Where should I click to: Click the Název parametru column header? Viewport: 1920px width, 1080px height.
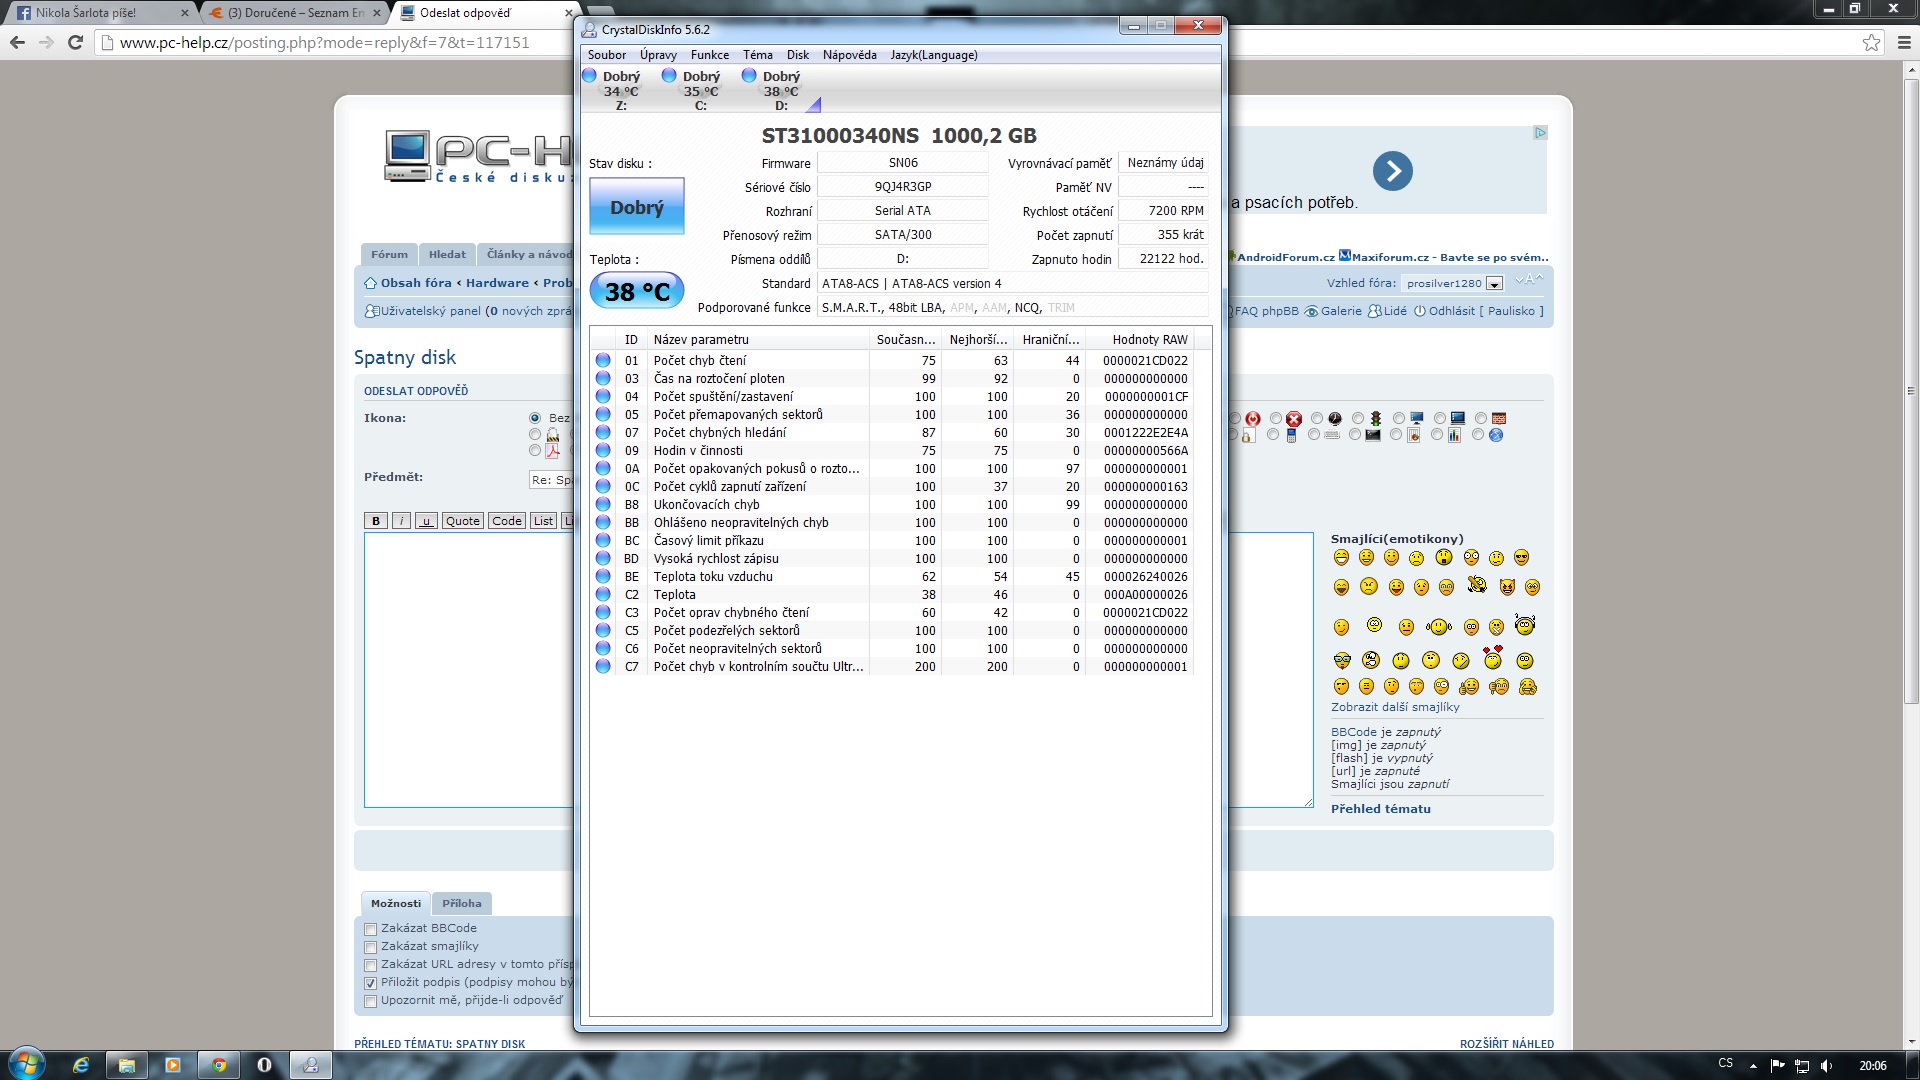(758, 340)
